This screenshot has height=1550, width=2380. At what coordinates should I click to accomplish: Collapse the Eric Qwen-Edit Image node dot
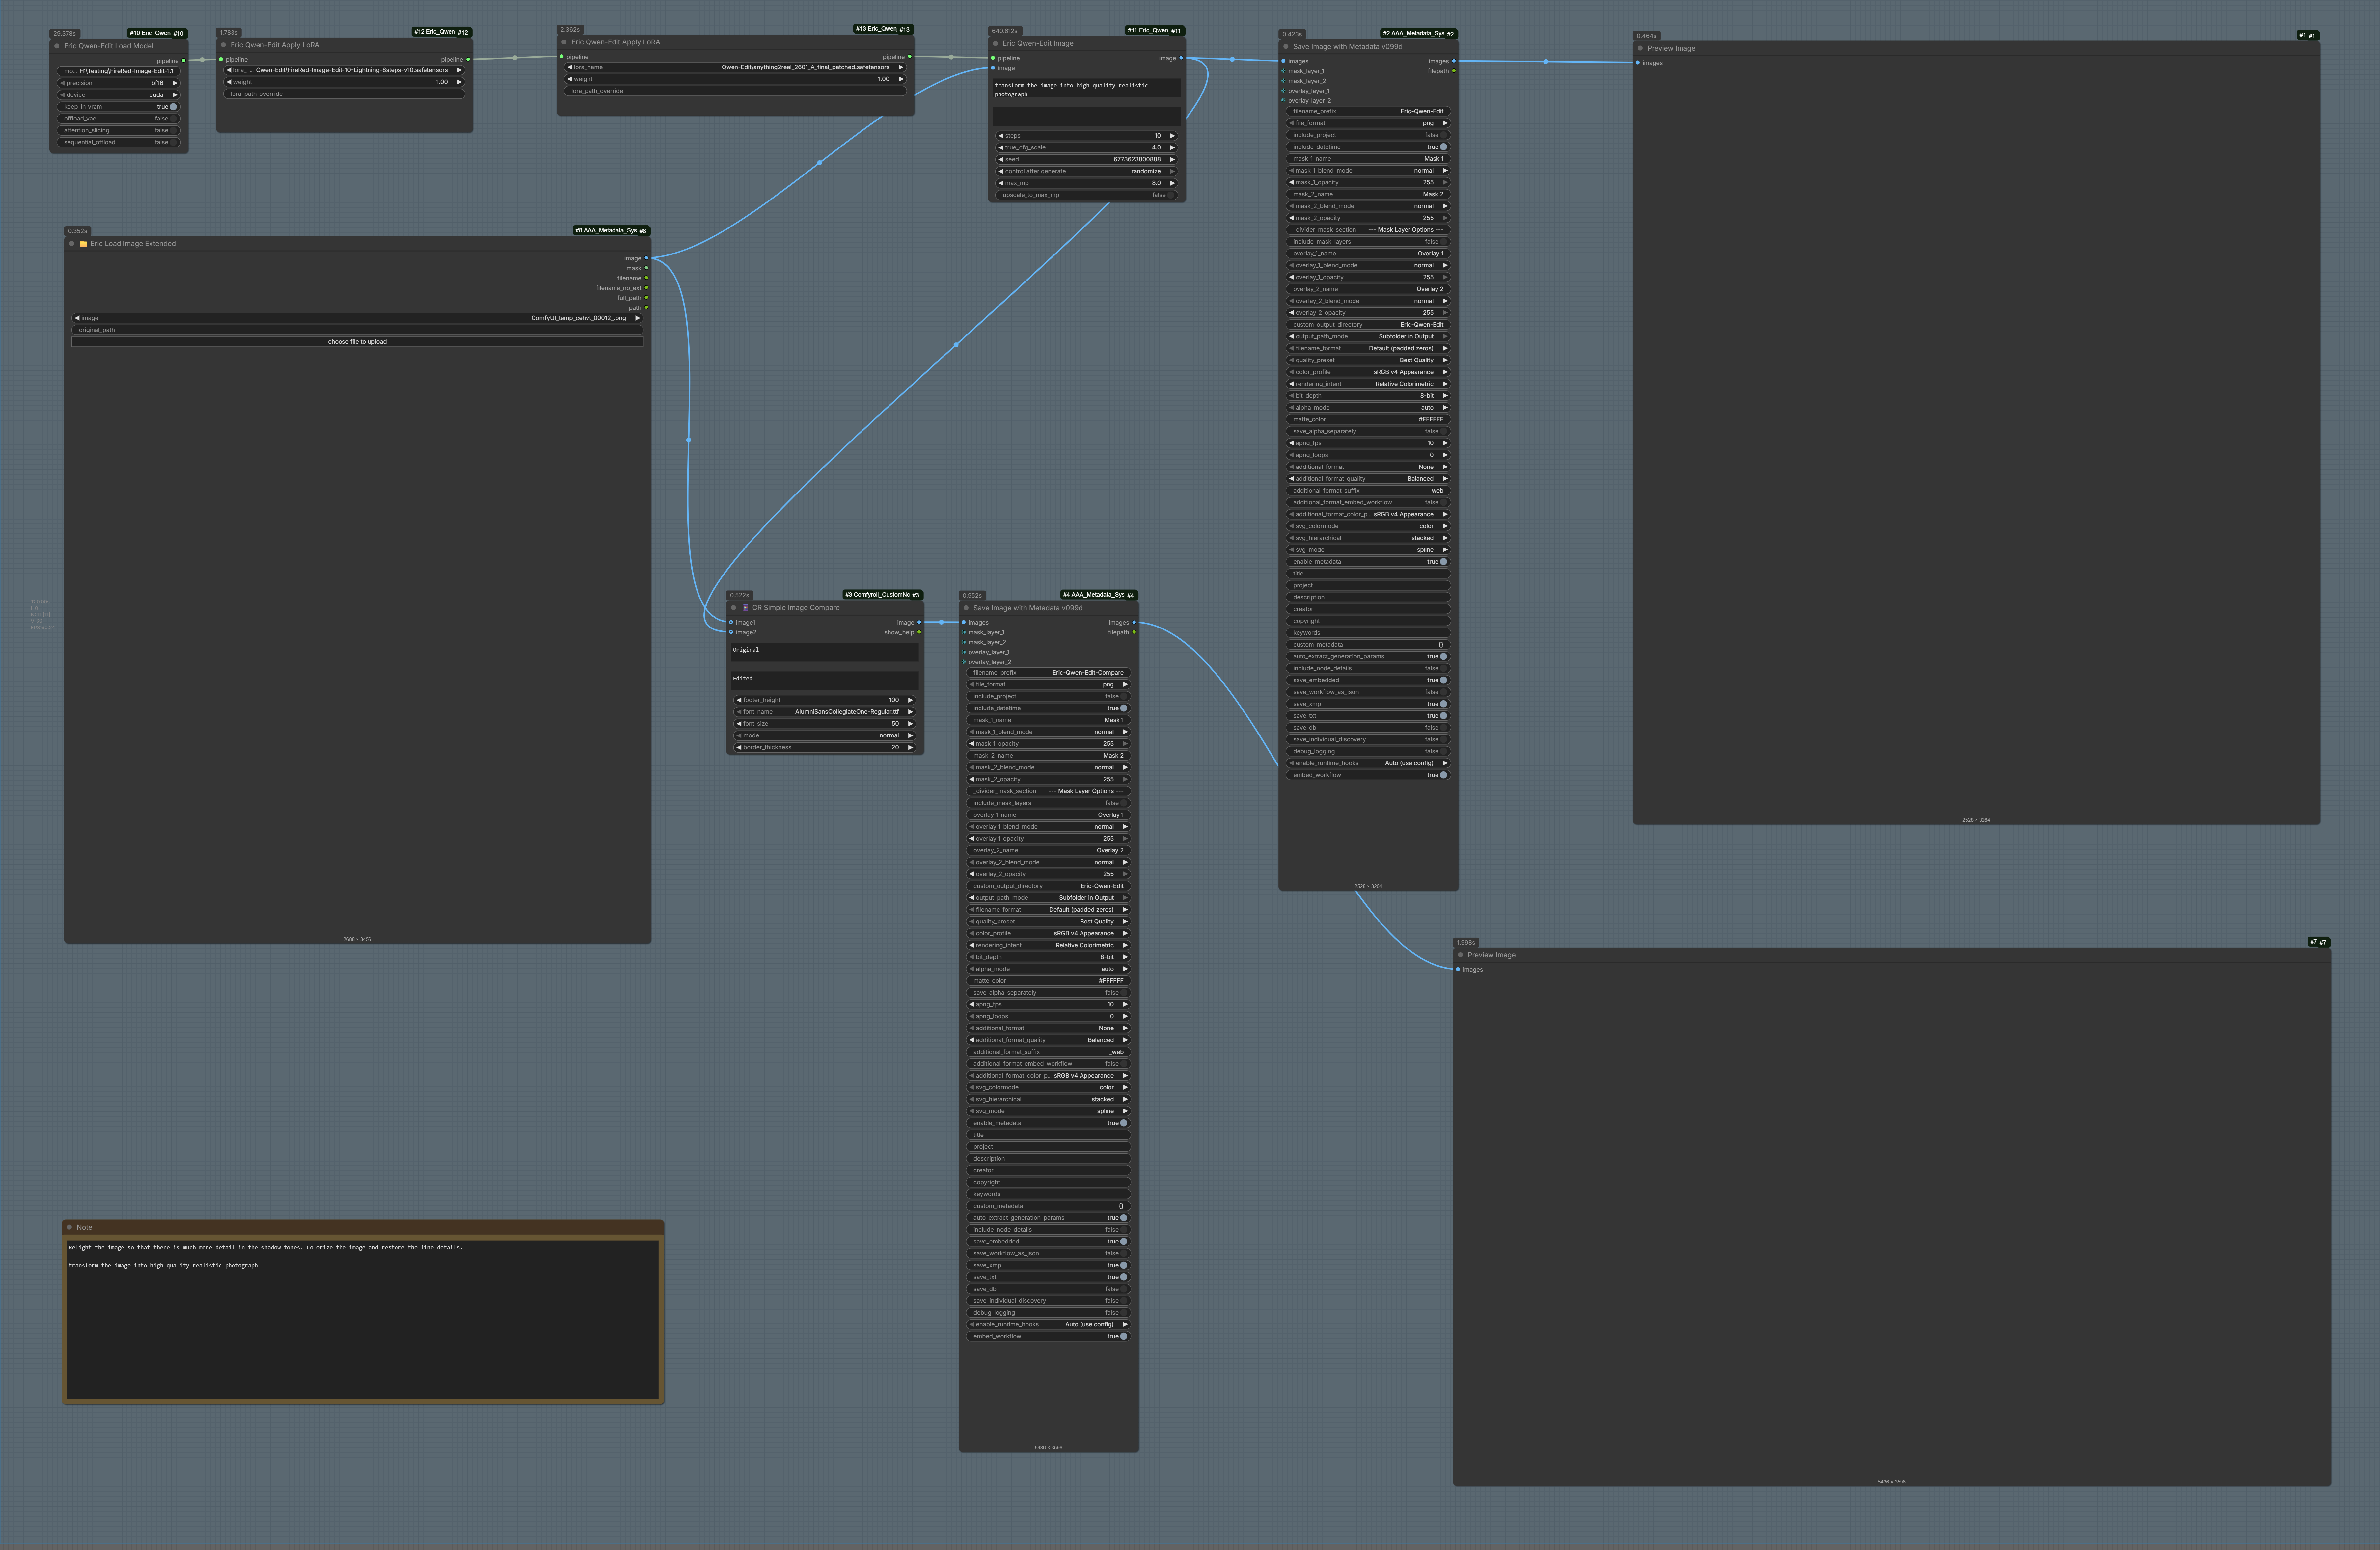(x=996, y=44)
